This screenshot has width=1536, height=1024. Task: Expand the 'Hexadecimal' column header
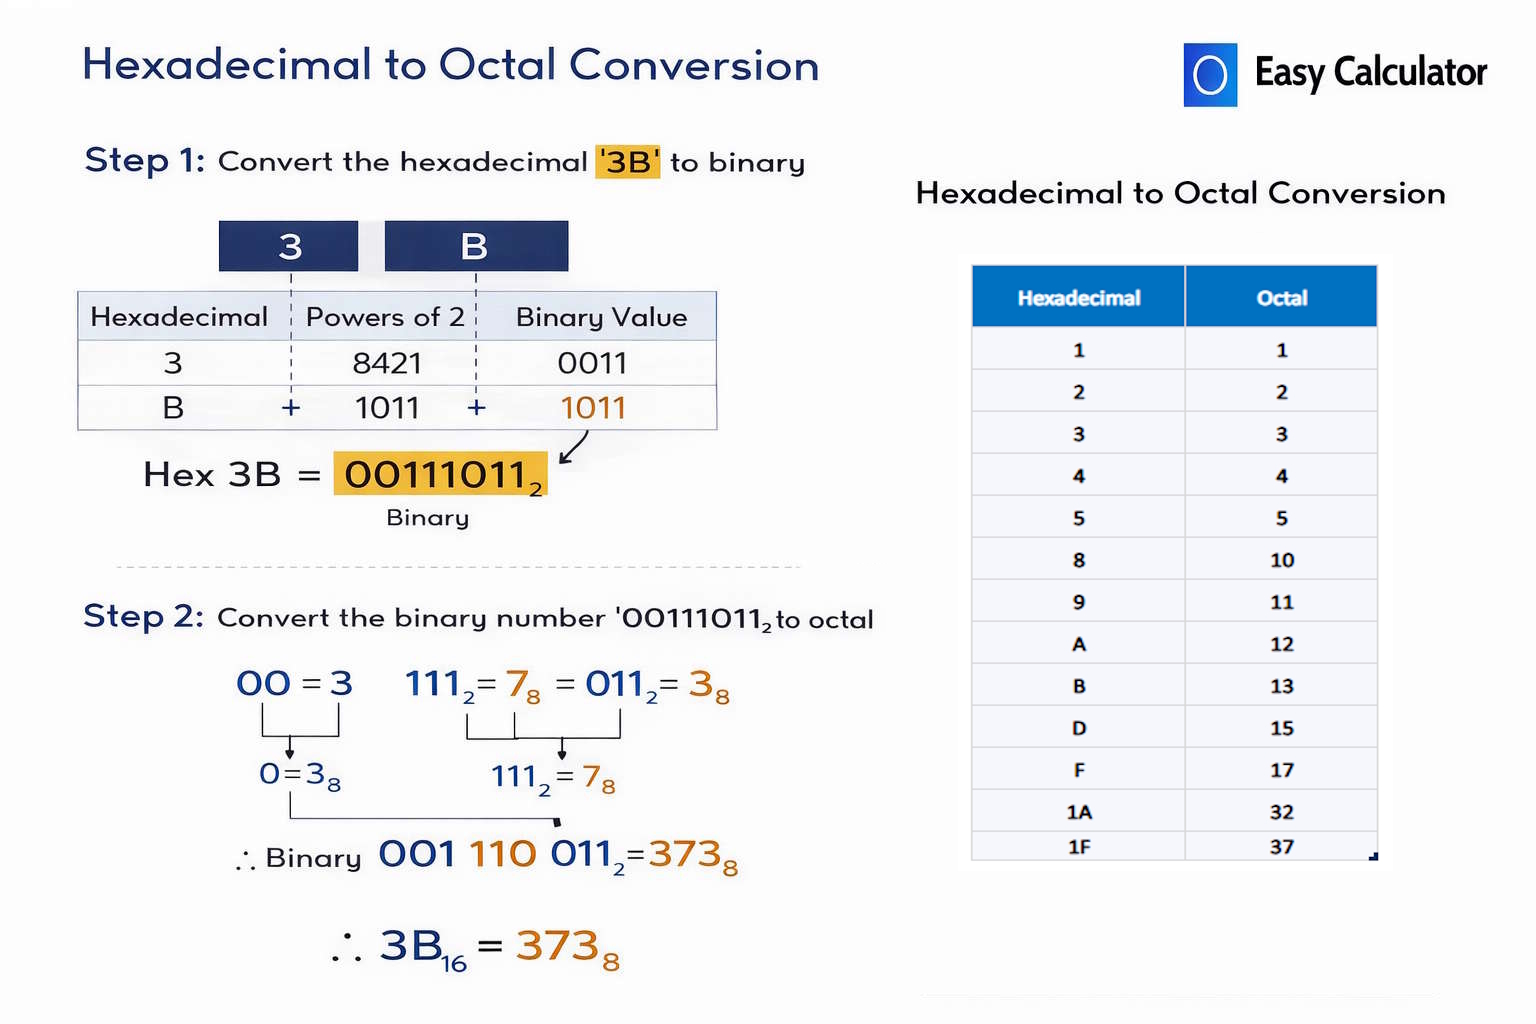pos(1078,296)
